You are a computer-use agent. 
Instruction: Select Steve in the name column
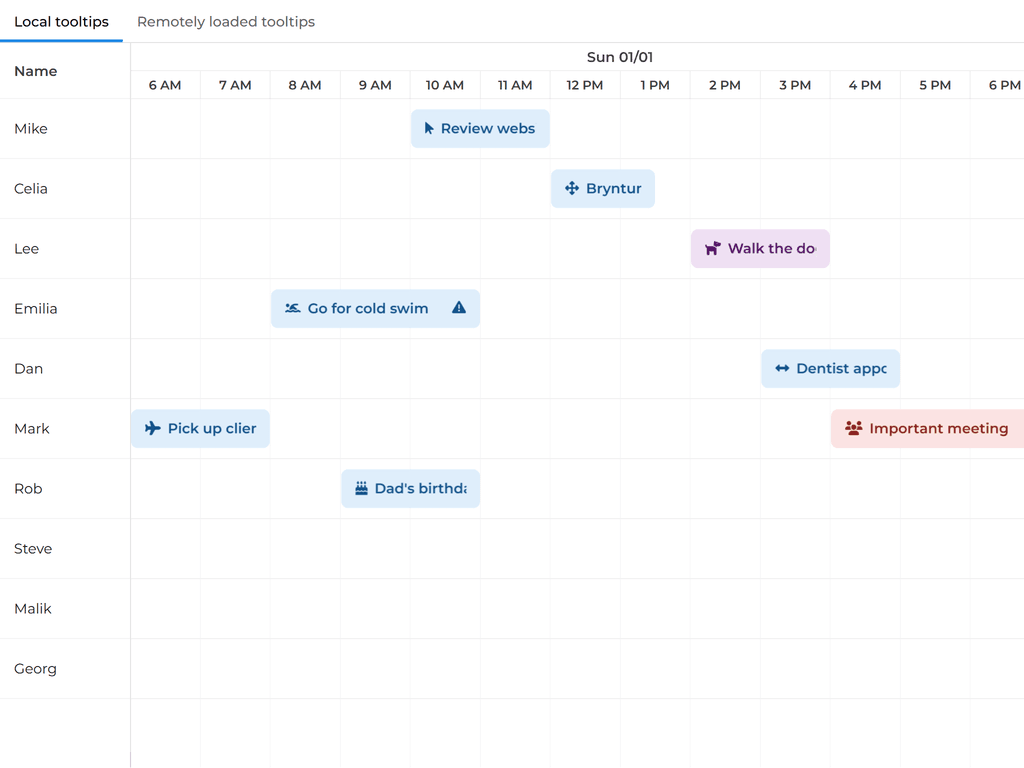click(x=33, y=549)
